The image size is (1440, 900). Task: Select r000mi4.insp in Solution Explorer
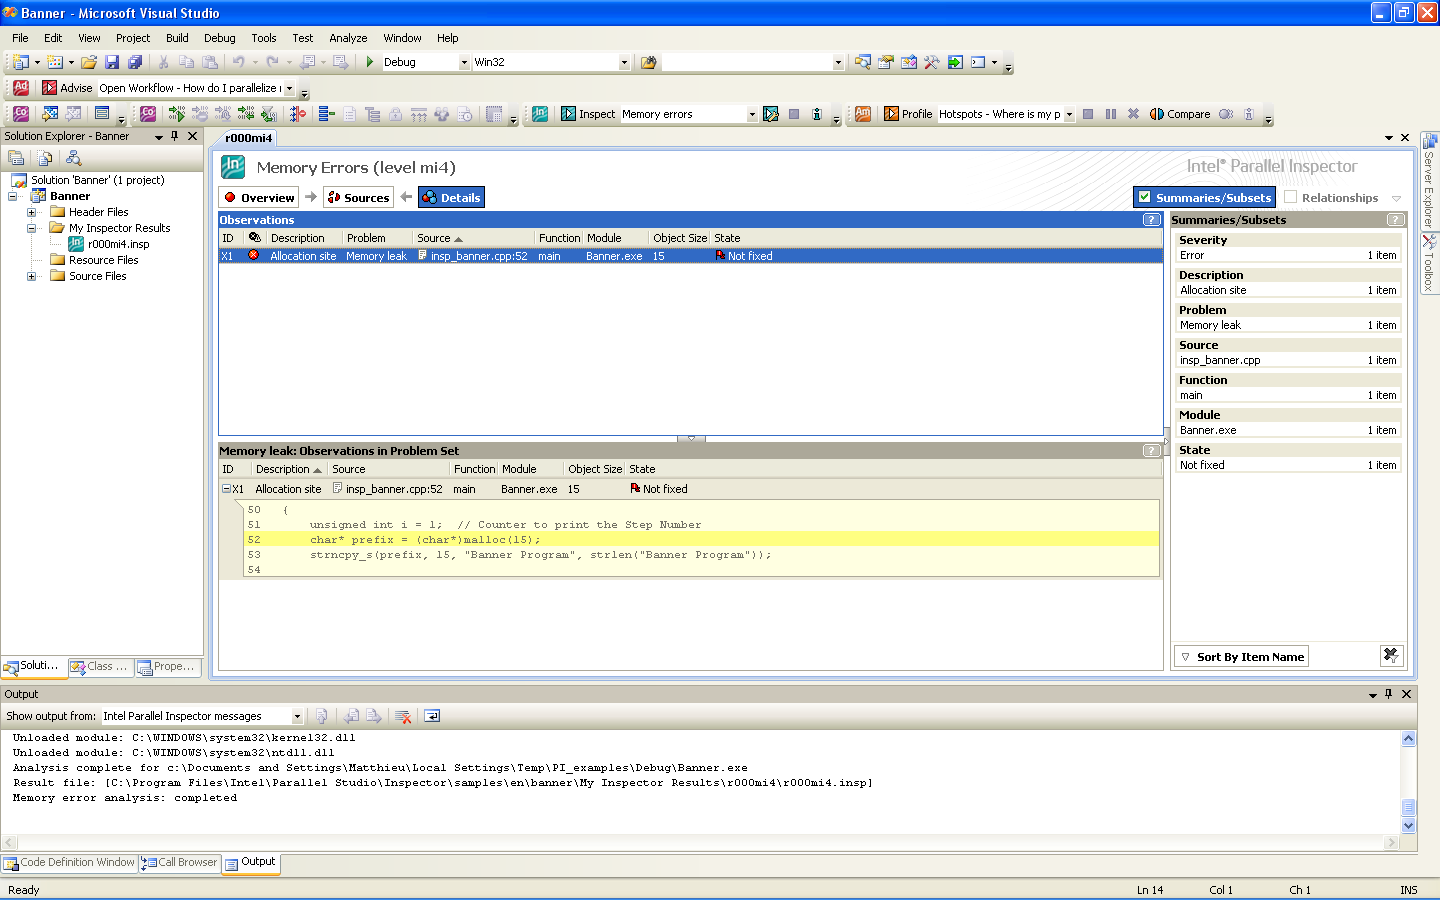118,244
